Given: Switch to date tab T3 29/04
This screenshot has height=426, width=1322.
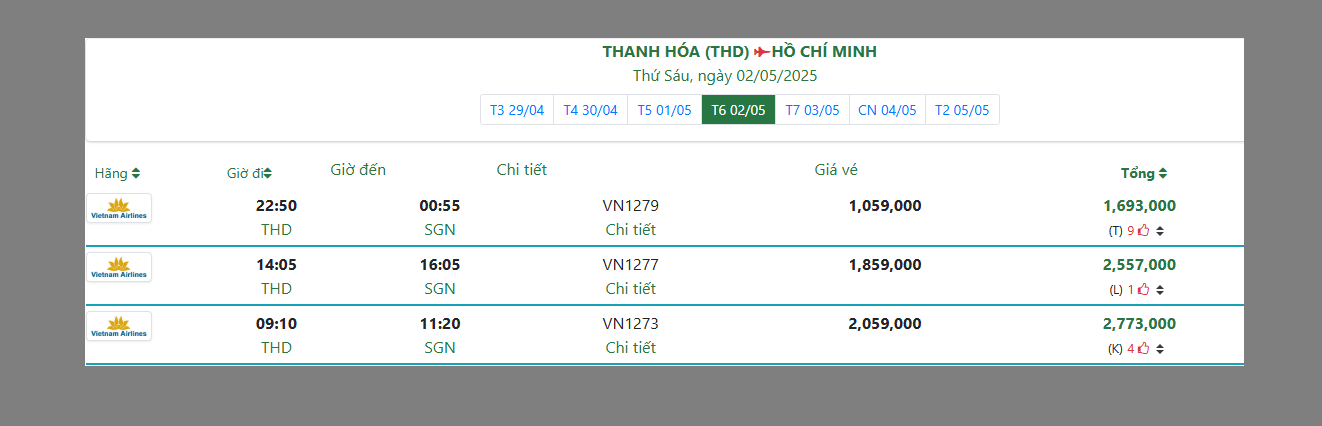Looking at the screenshot, I should click(517, 110).
